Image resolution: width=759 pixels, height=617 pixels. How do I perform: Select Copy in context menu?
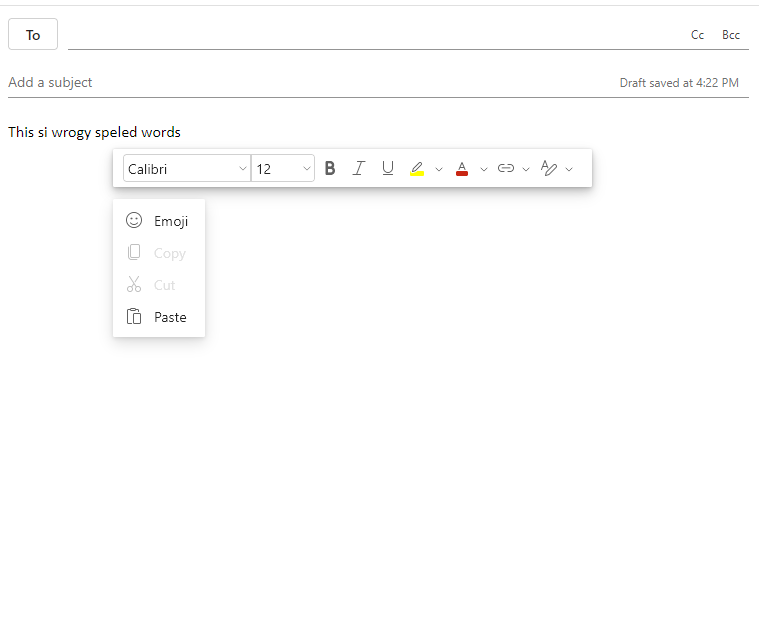[x=159, y=253]
